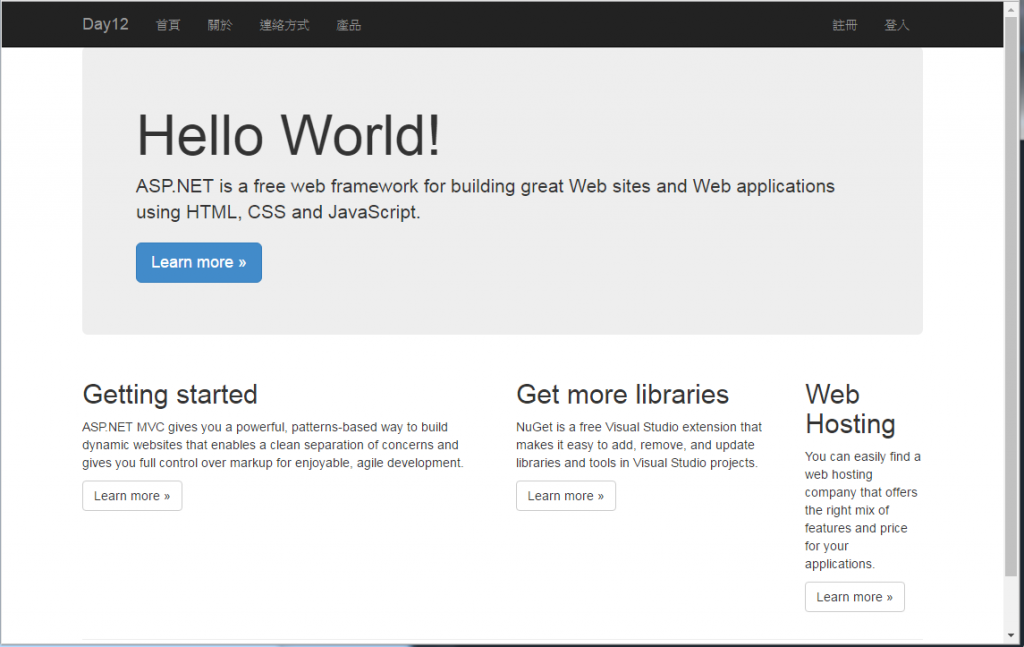Open the 註冊 link
1024x647 pixels.
click(x=844, y=25)
